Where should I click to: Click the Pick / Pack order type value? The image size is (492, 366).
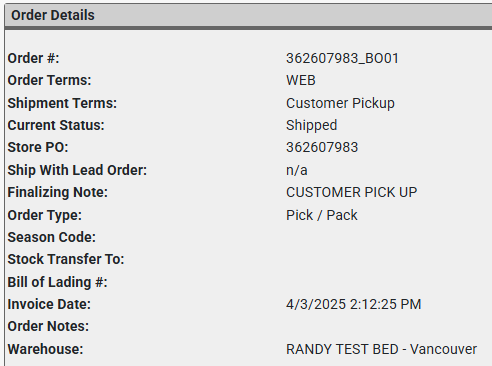pyautogui.click(x=322, y=215)
